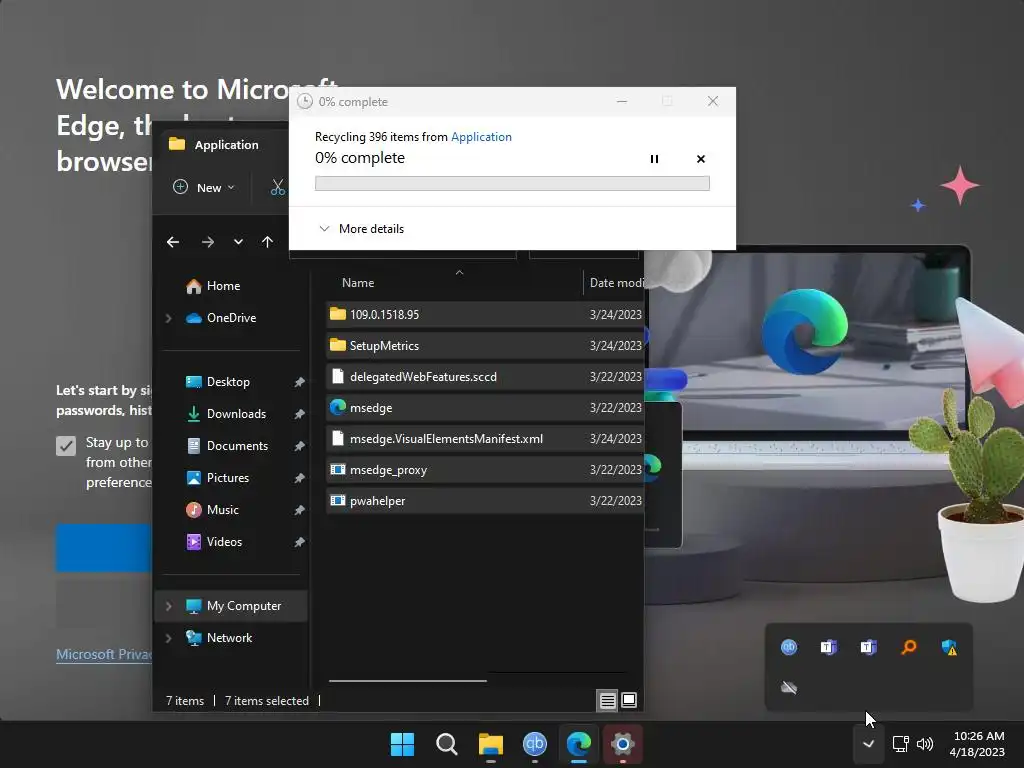1024x768 pixels.
Task: Click the horizontal scrollbar in File Explorer
Action: pos(408,680)
